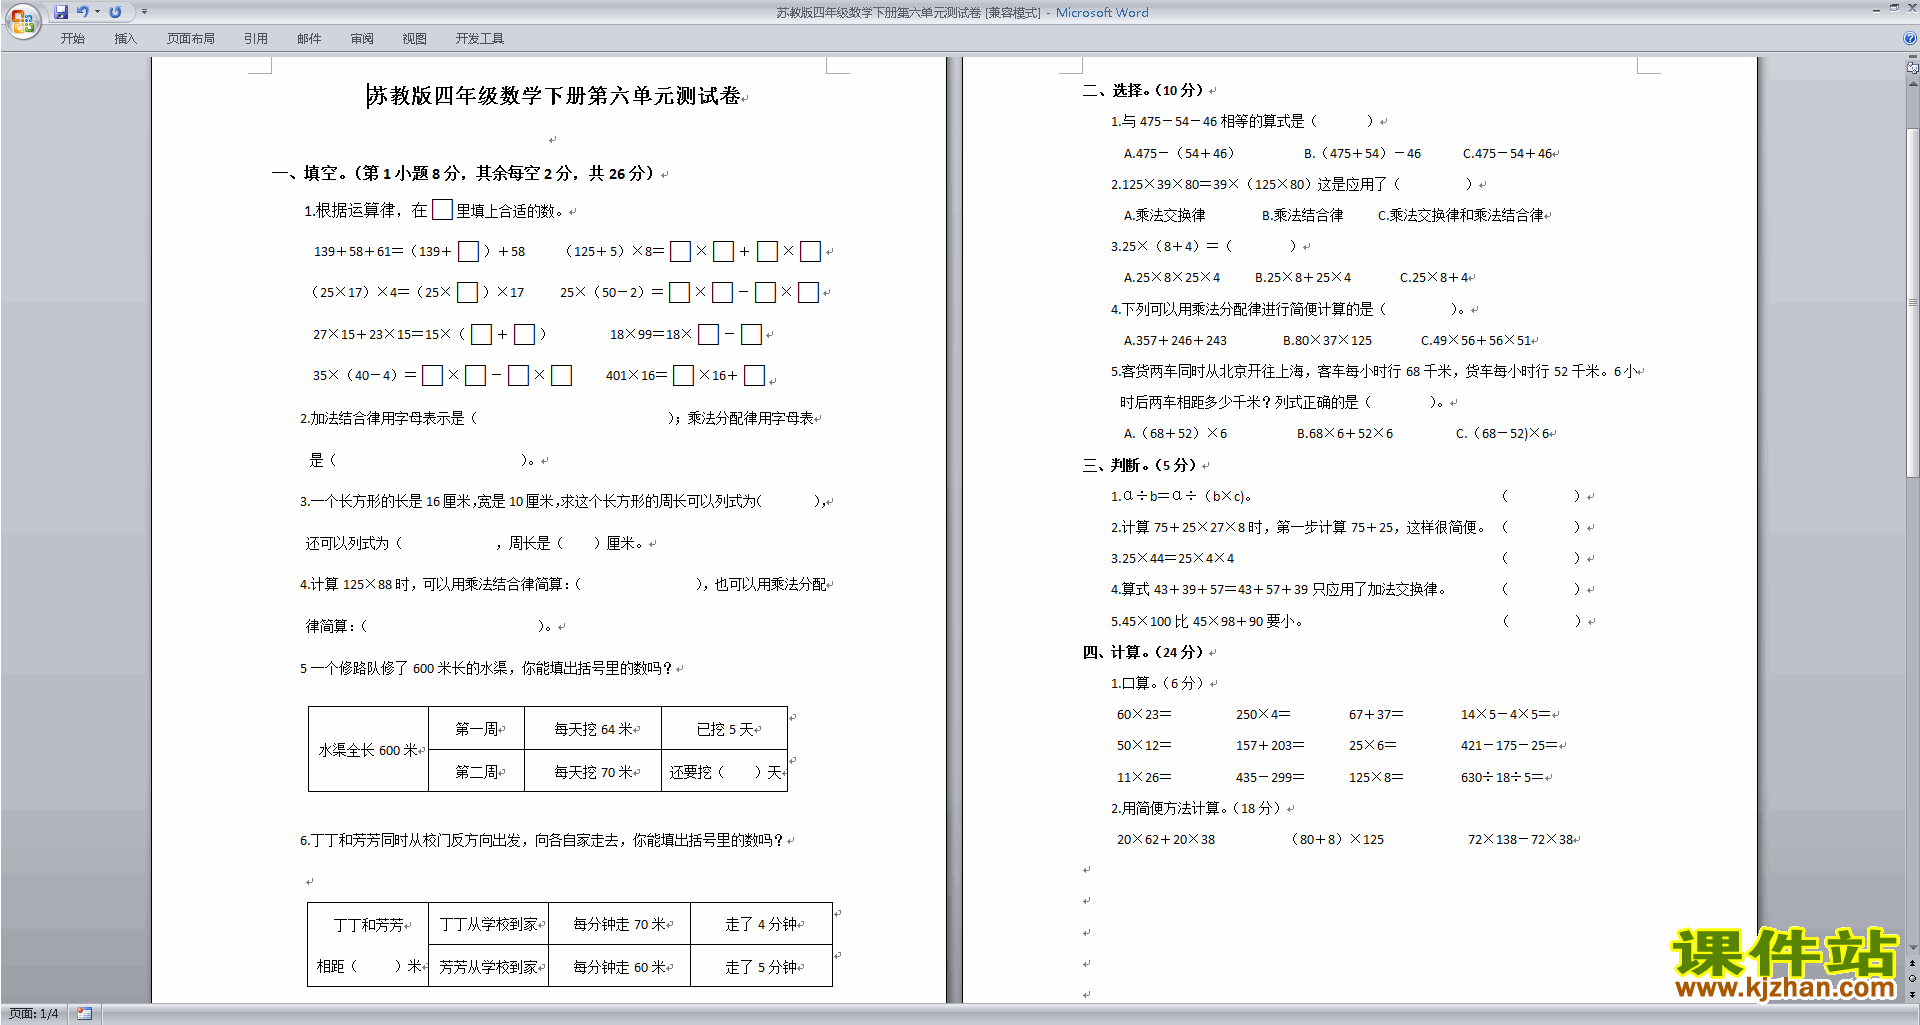Click the Next Page browse arrow
Screen dimensions: 1920x1025
(x=1912, y=995)
